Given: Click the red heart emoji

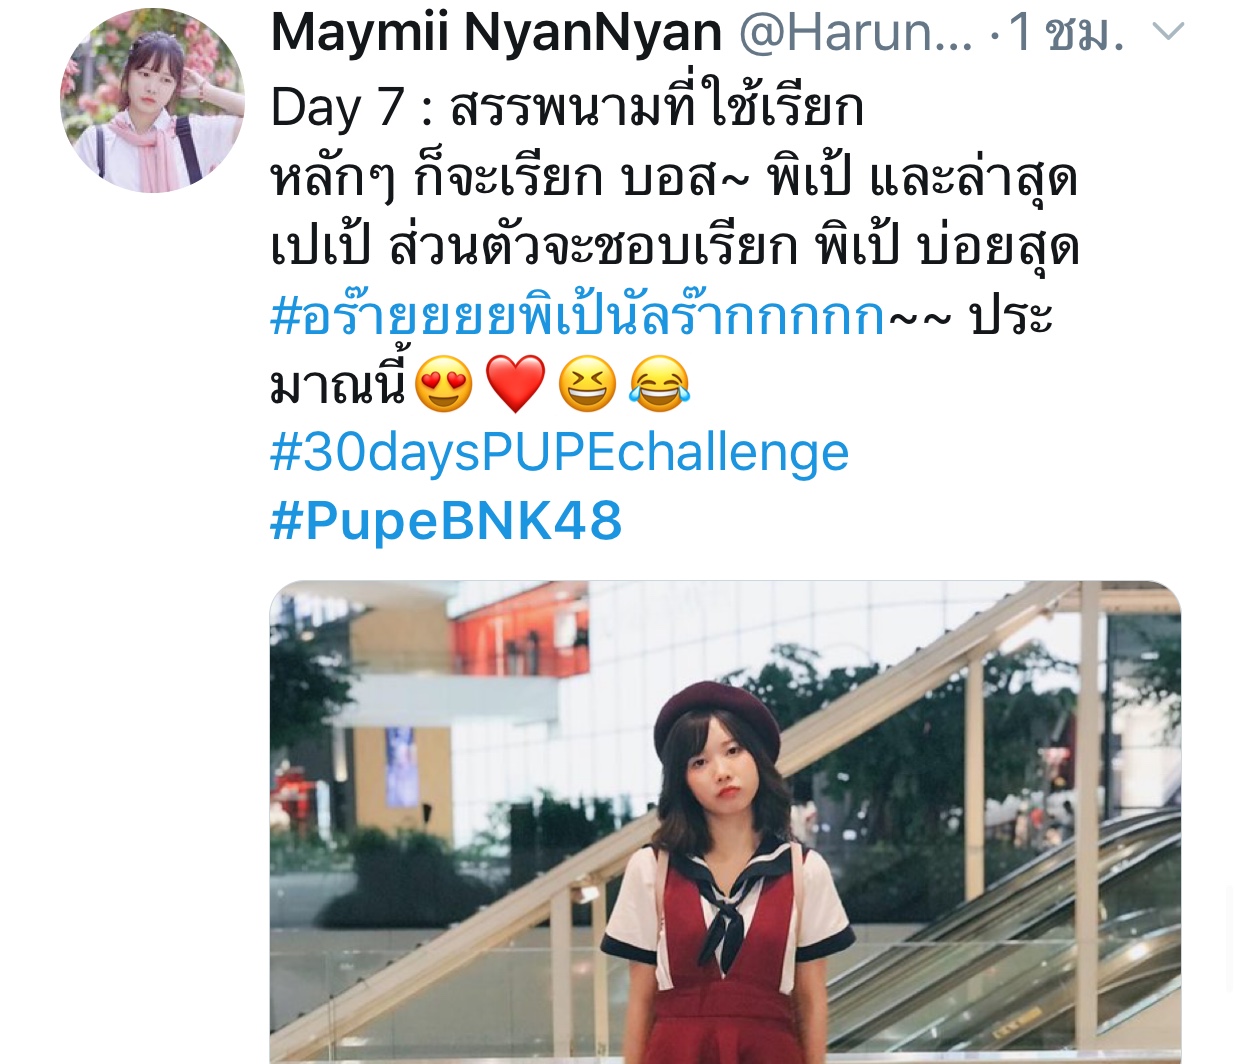Looking at the screenshot, I should coord(515,384).
